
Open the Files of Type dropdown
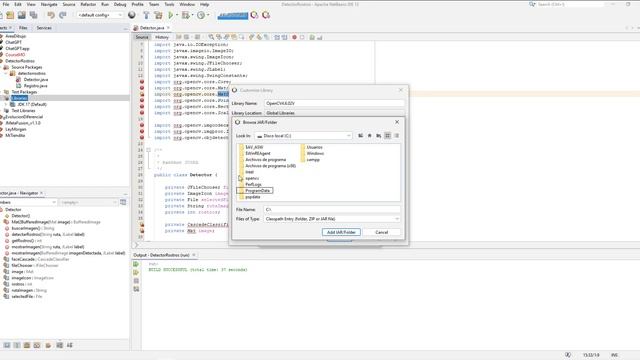click(332, 219)
